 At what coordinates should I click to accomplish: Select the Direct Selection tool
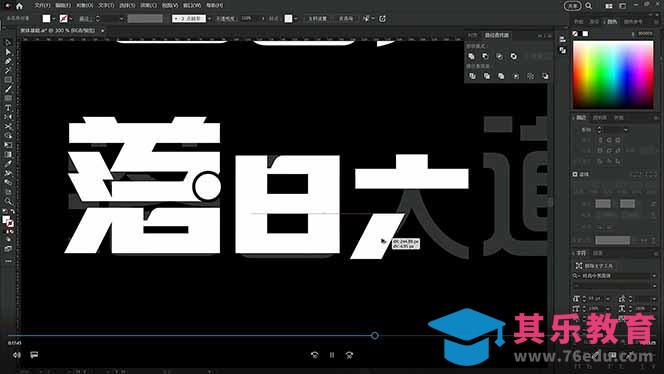(x=8, y=52)
